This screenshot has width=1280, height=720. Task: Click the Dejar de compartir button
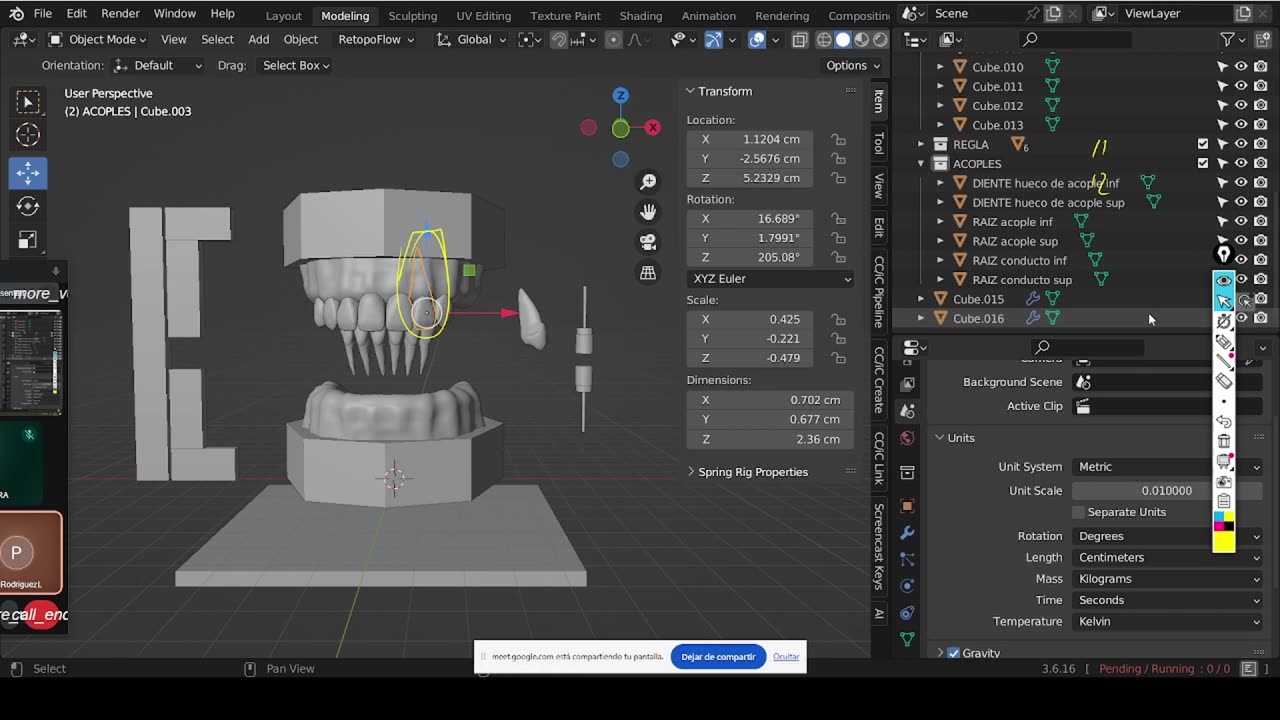718,657
